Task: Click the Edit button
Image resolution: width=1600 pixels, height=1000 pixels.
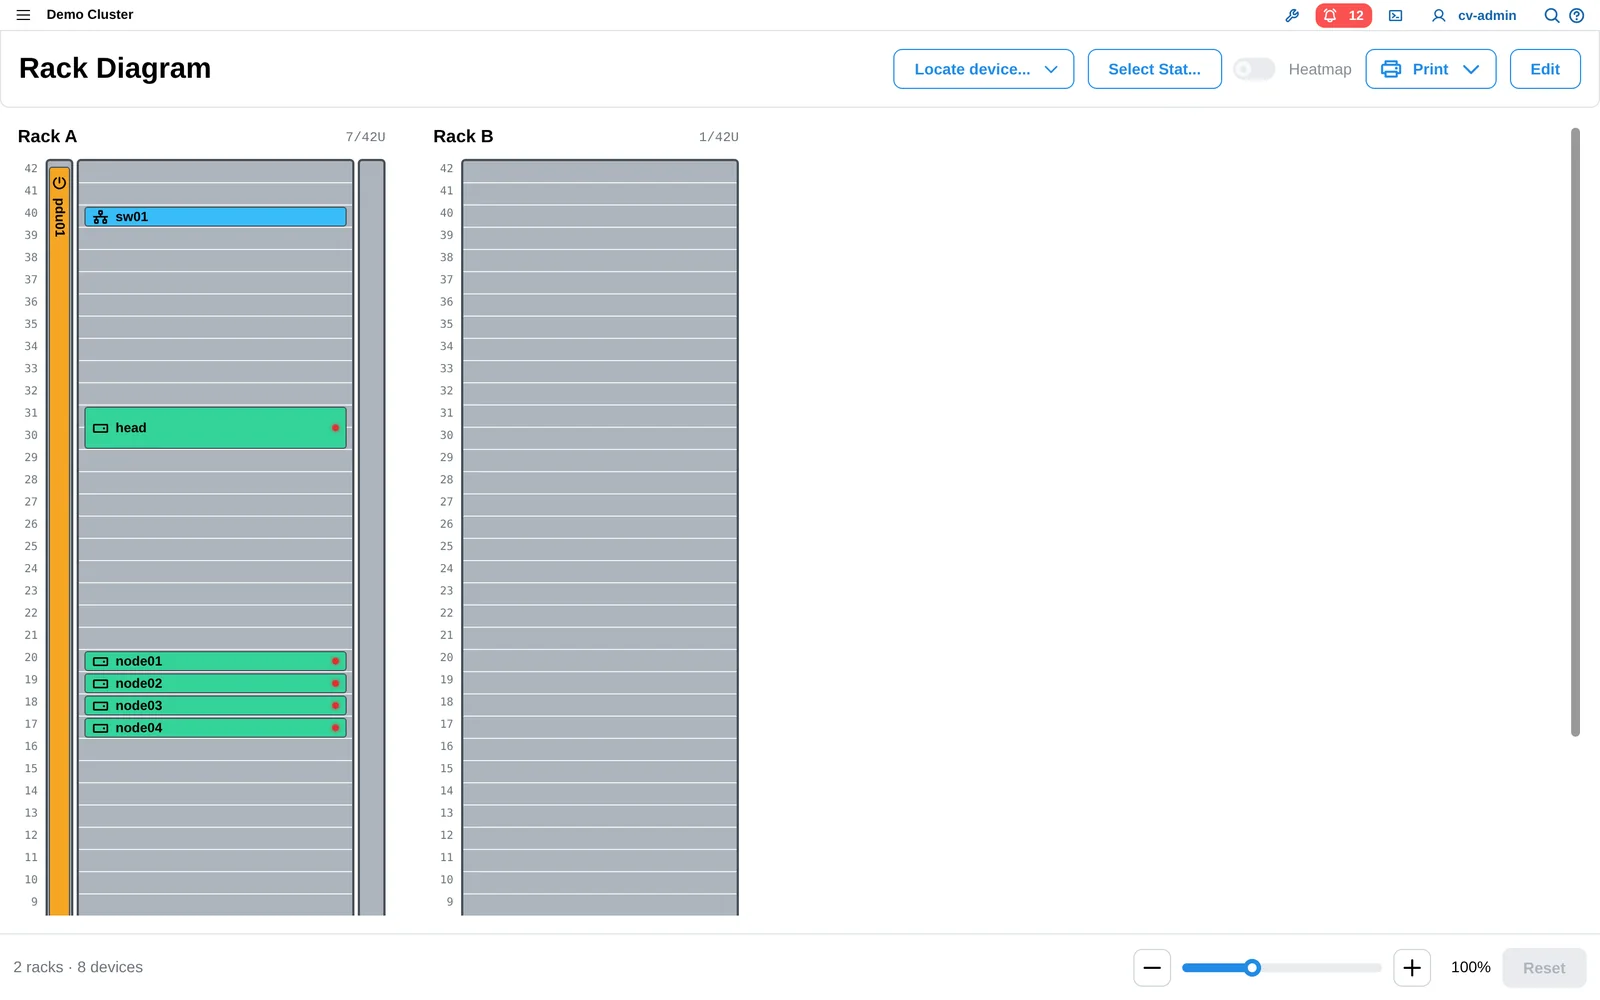Action: click(1544, 69)
